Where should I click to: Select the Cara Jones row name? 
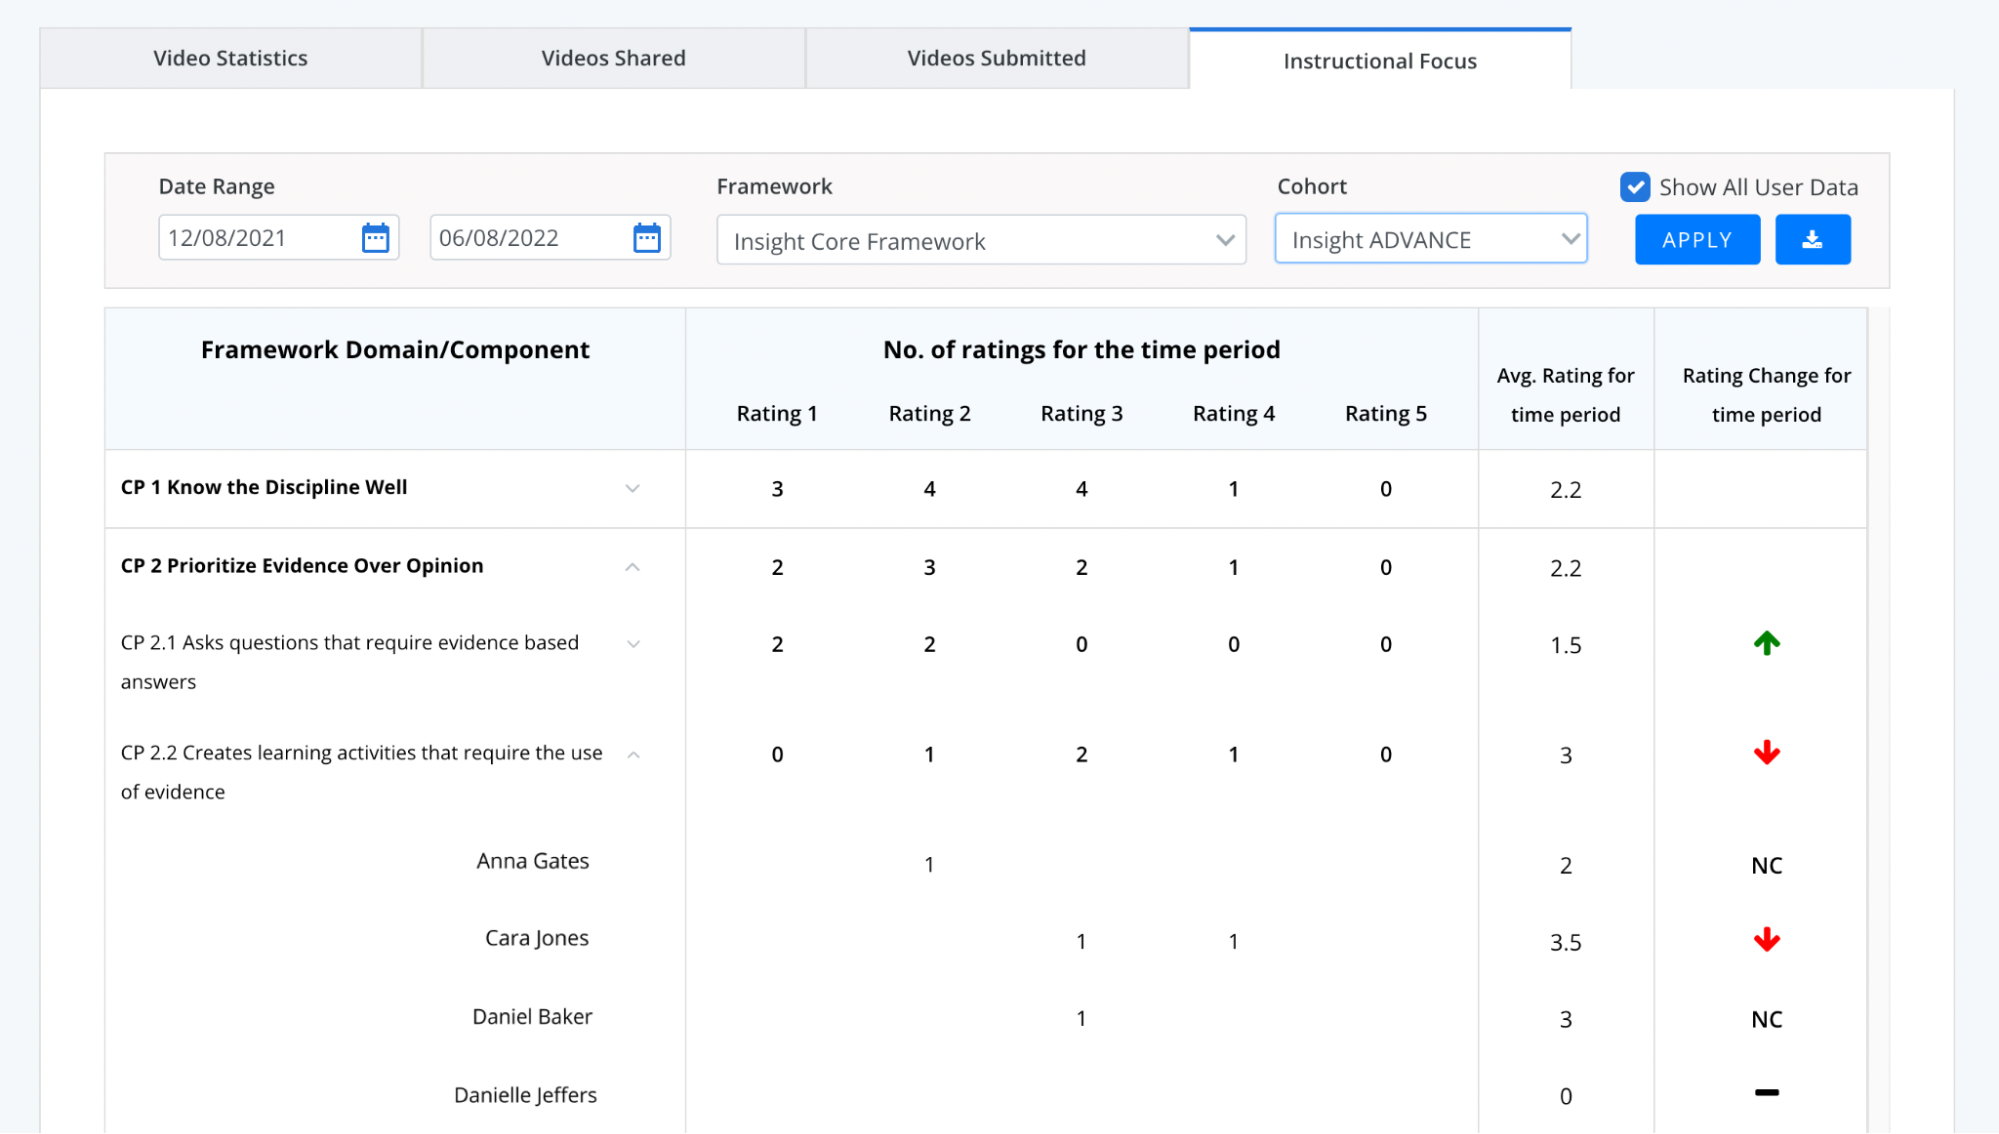pos(536,938)
